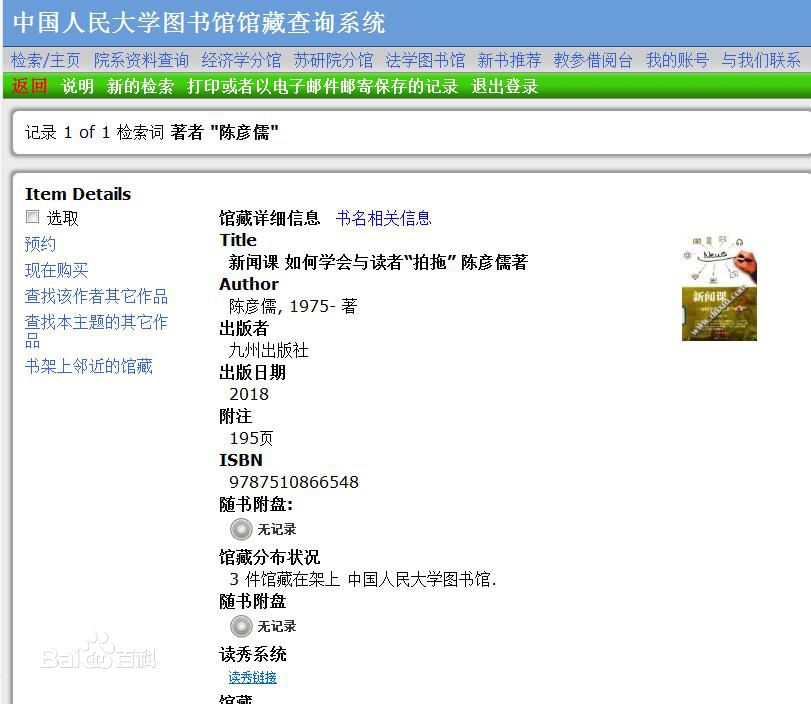Start 新的检索 new search
This screenshot has width=811, height=704.
tap(140, 86)
